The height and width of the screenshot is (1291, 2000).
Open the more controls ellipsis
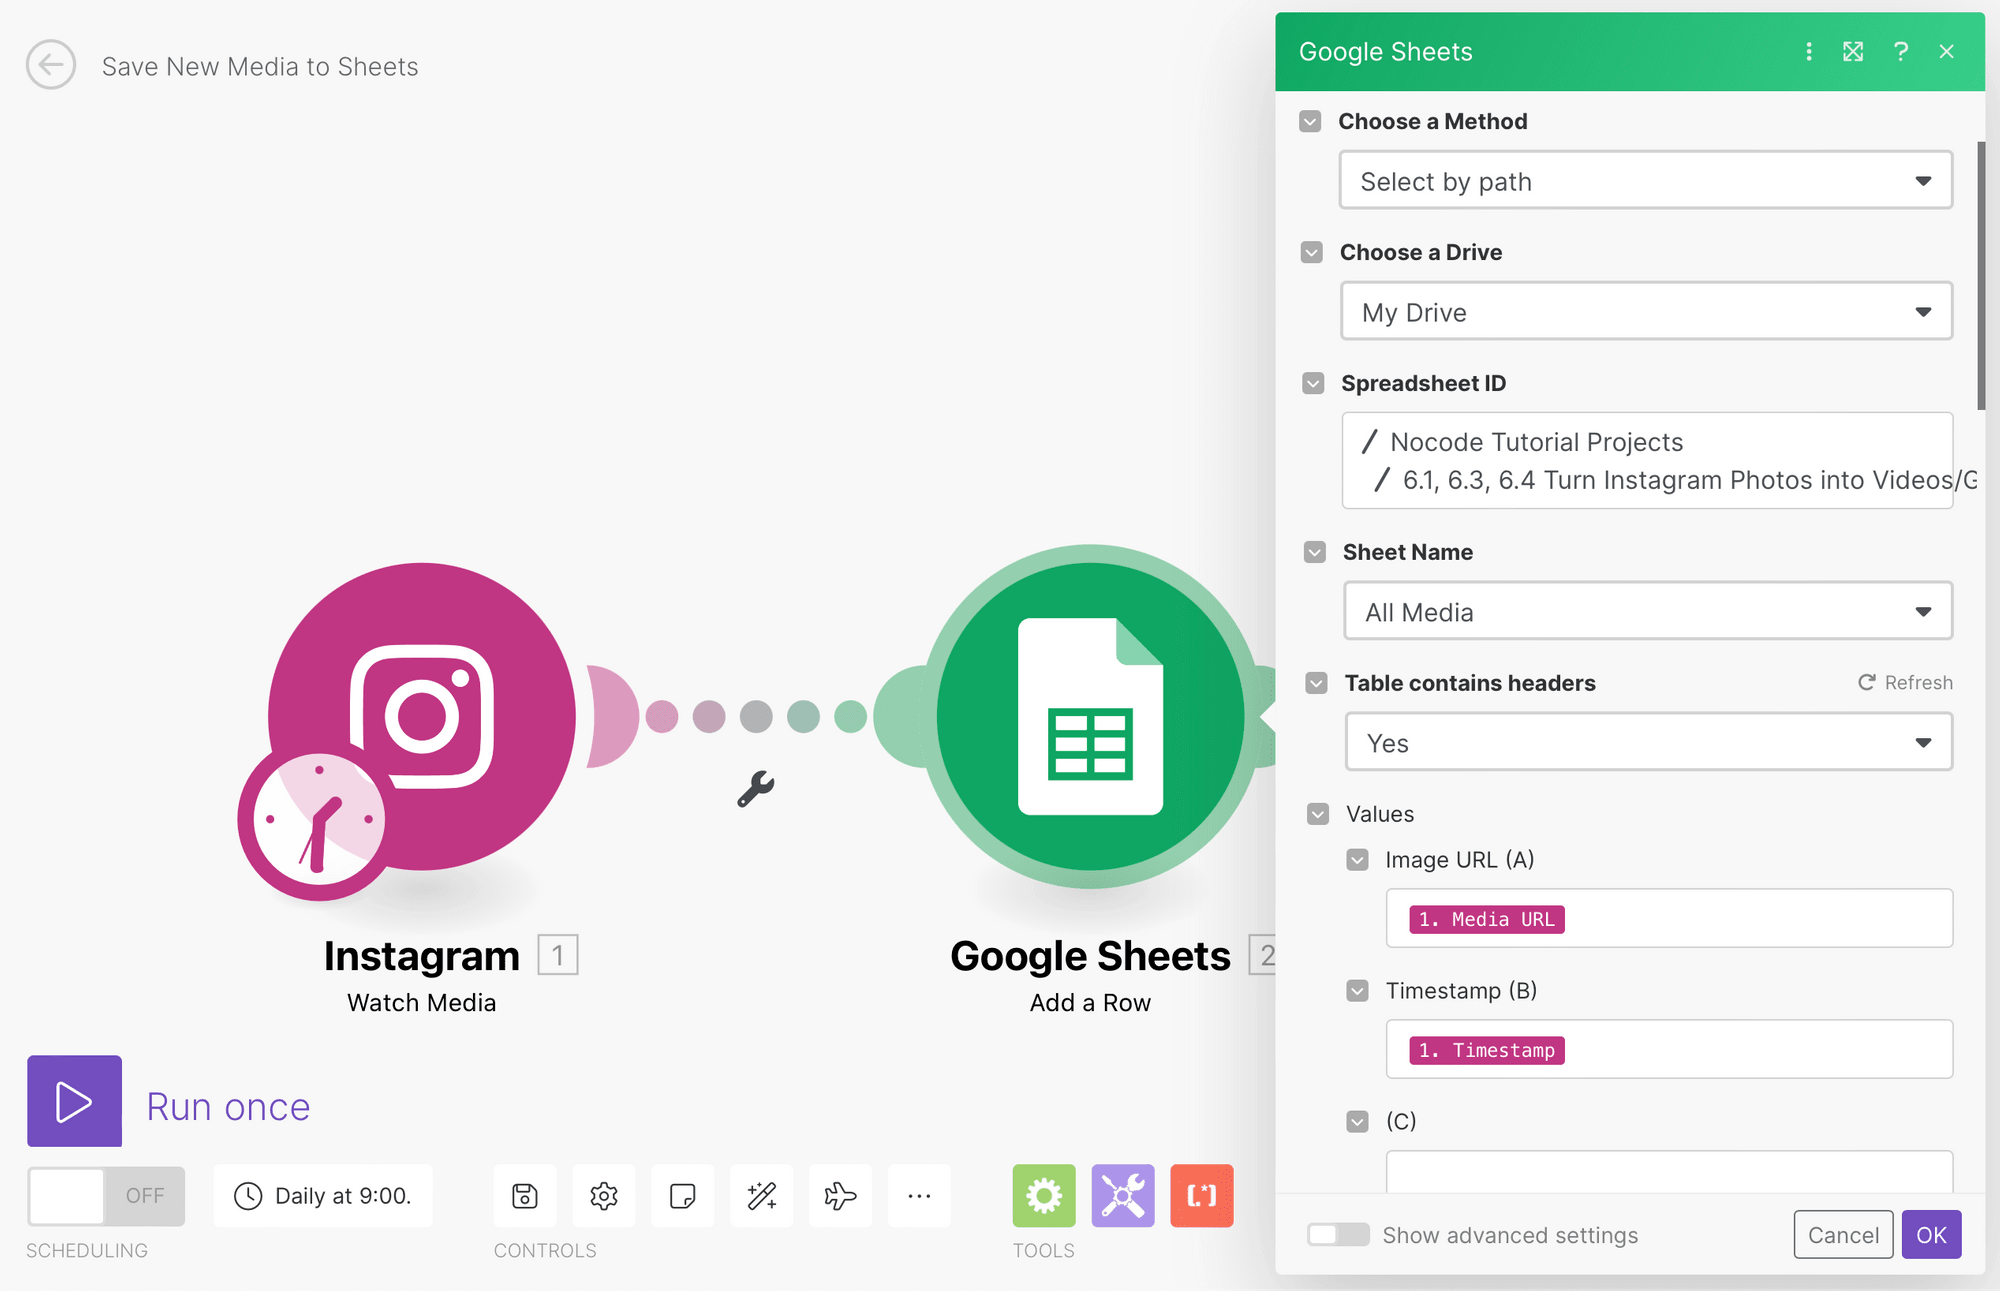[920, 1196]
